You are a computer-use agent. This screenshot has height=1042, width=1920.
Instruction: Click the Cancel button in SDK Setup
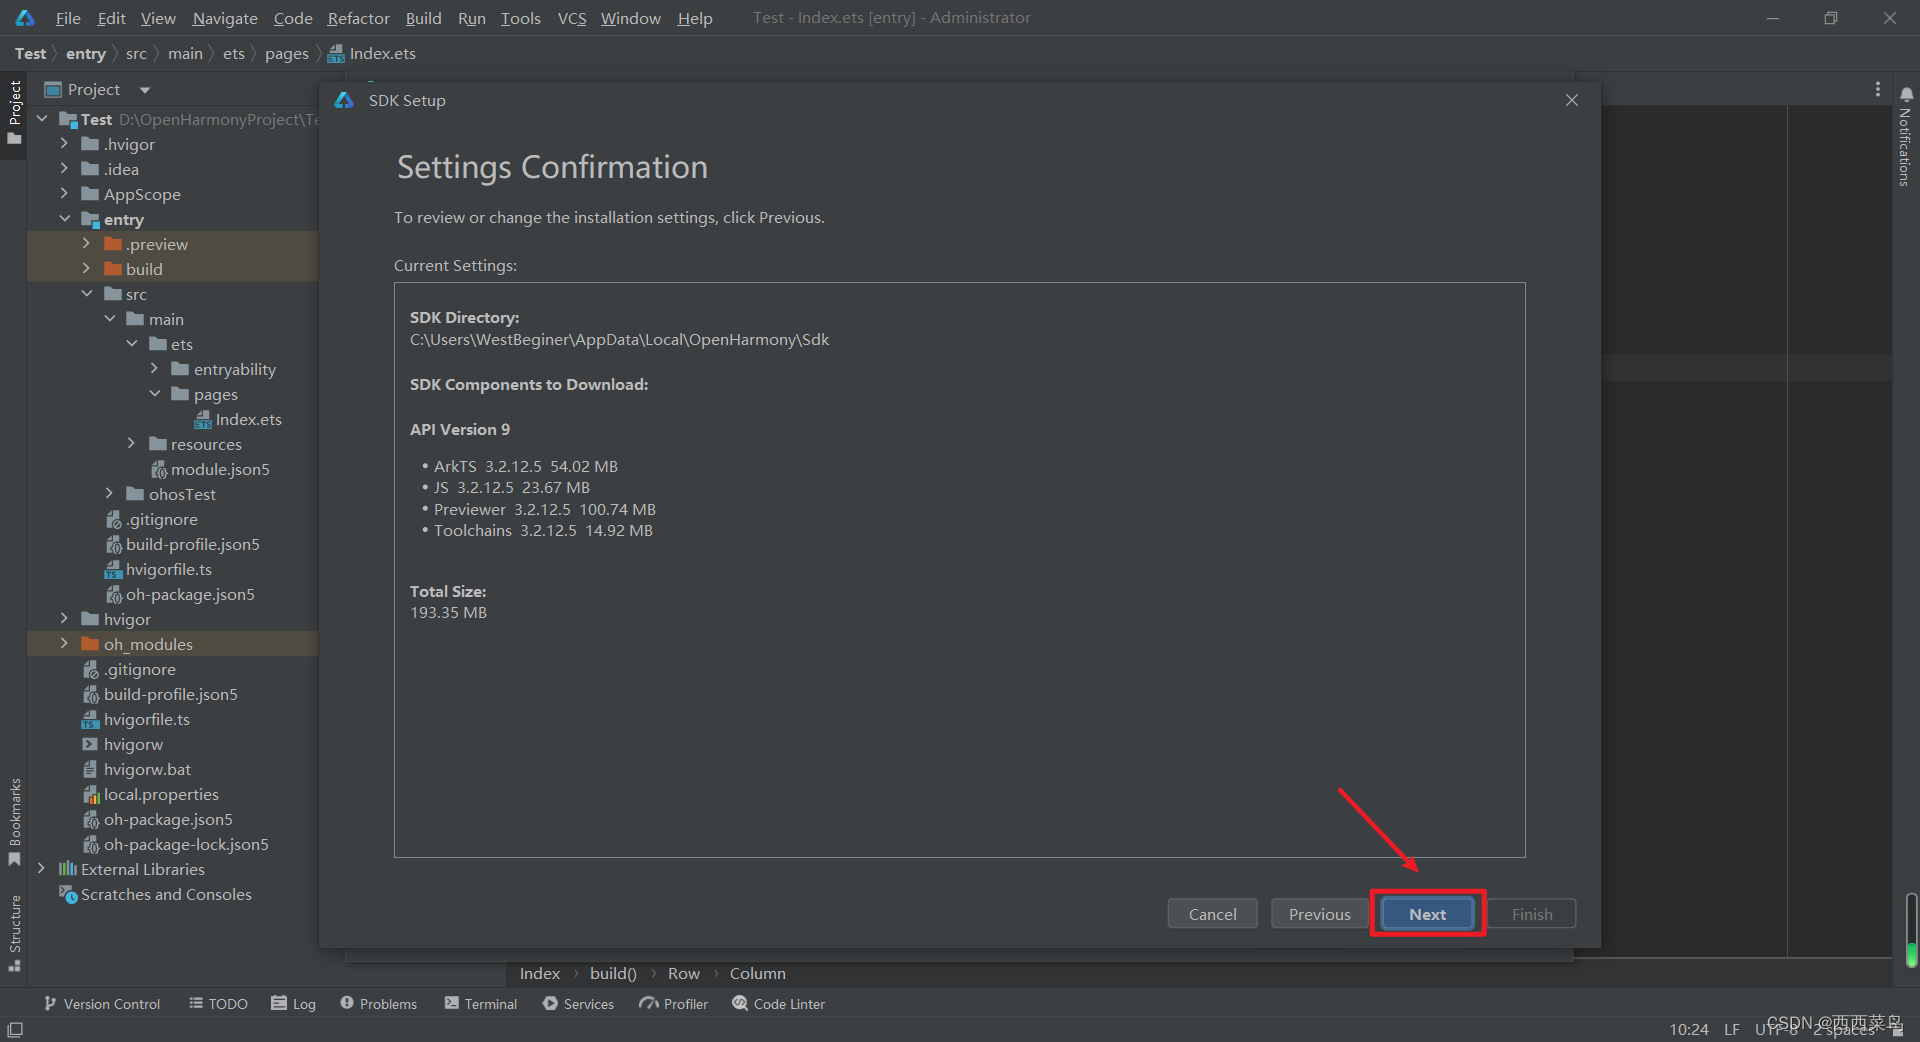point(1212,914)
